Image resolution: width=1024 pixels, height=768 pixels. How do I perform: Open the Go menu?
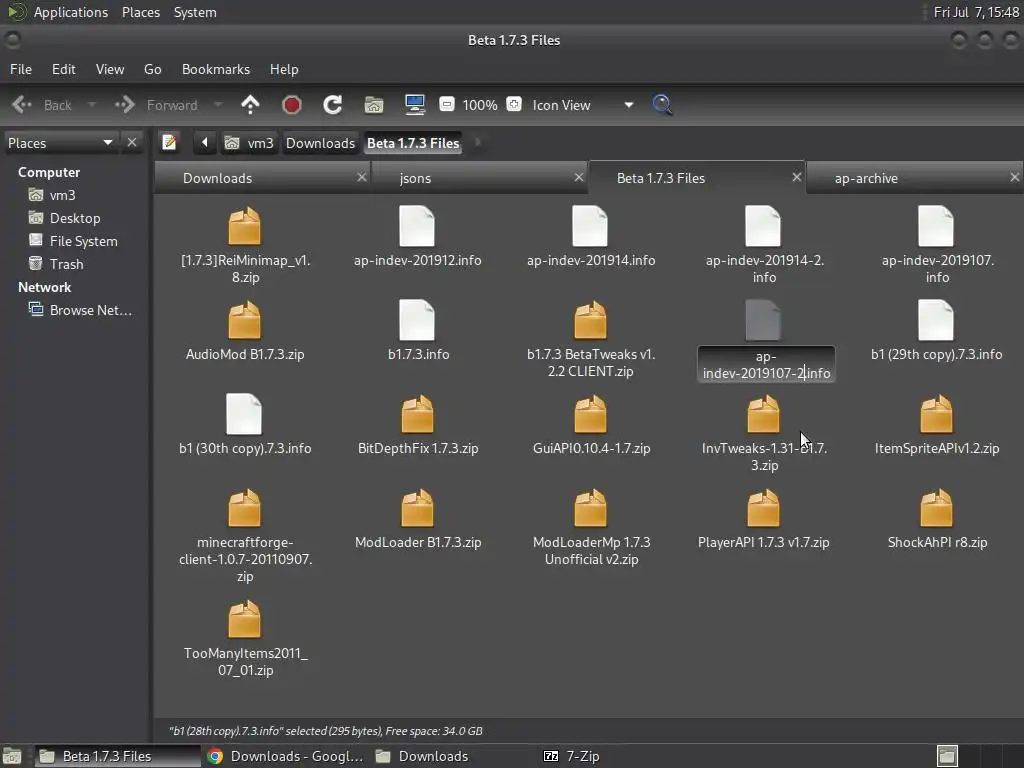click(152, 69)
